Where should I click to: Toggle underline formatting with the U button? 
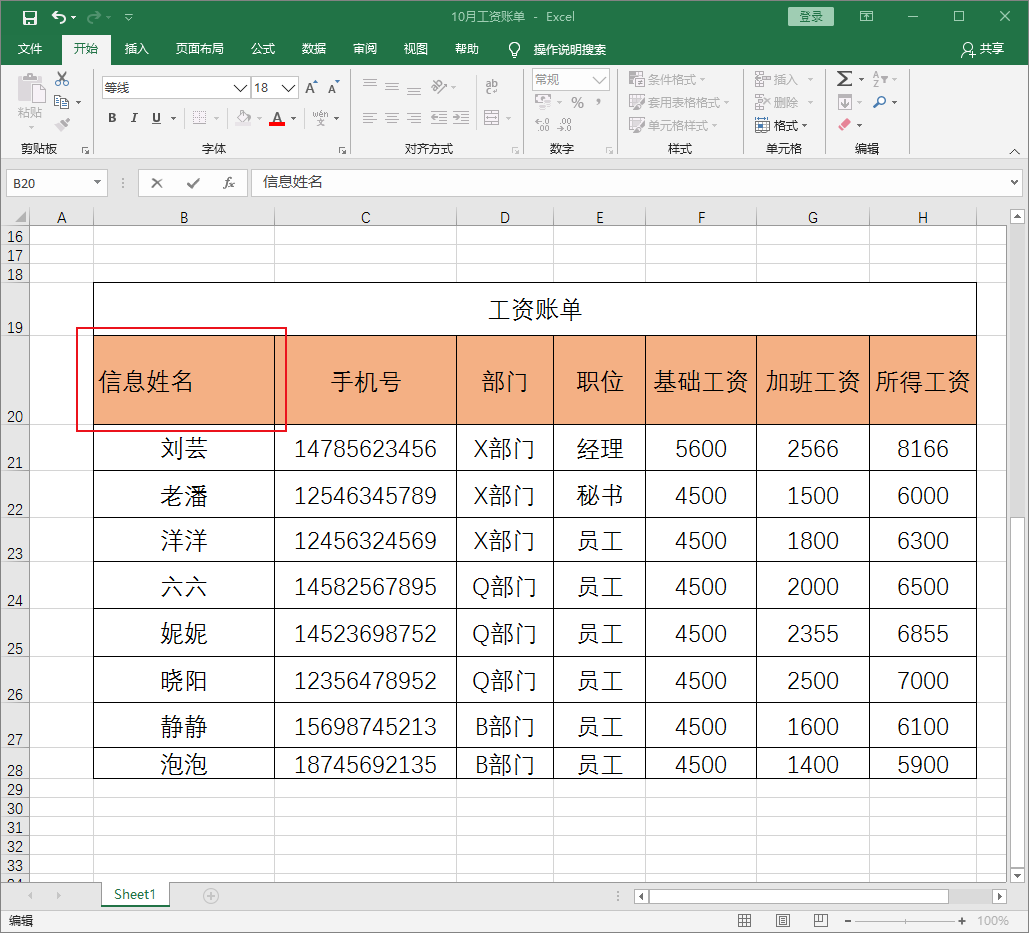(x=157, y=117)
